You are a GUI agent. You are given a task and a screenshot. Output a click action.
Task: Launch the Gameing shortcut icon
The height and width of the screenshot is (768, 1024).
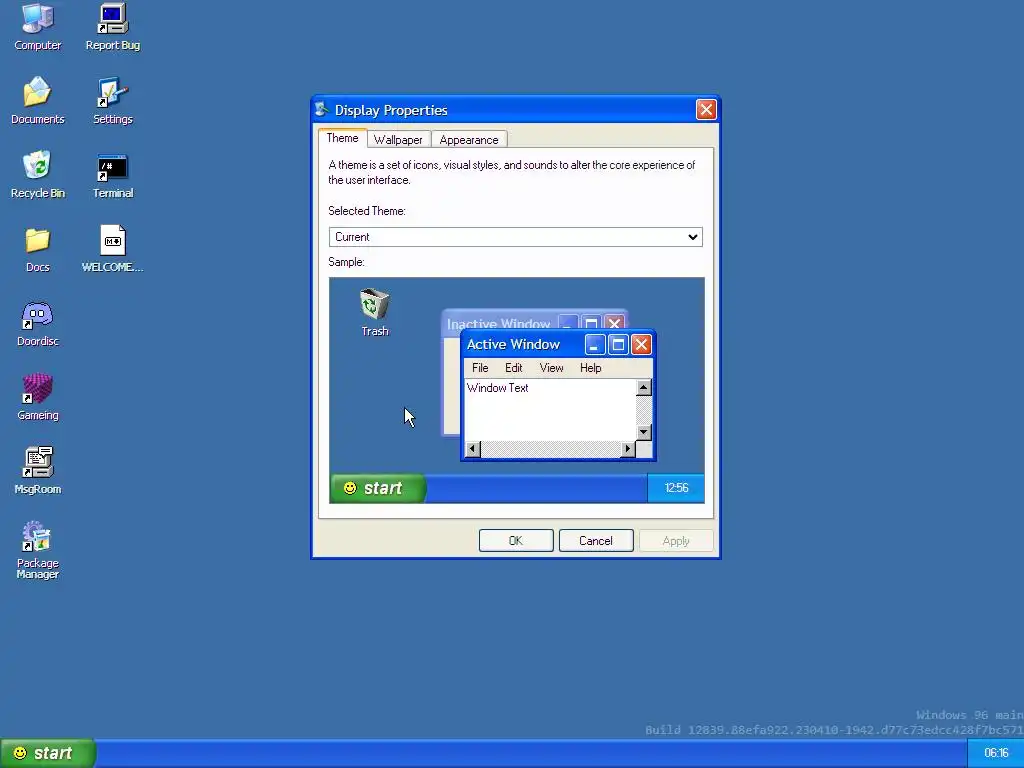pos(37,396)
